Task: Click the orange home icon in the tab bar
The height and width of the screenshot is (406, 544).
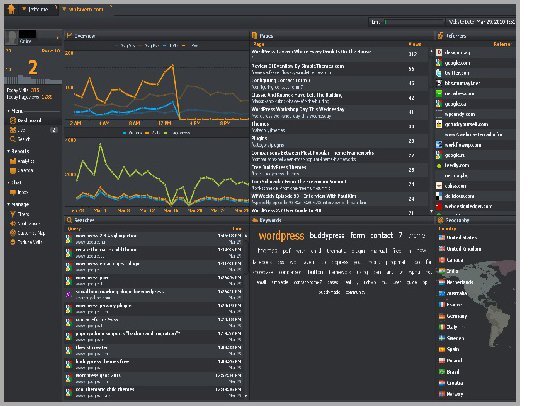Action: (x=11, y=9)
